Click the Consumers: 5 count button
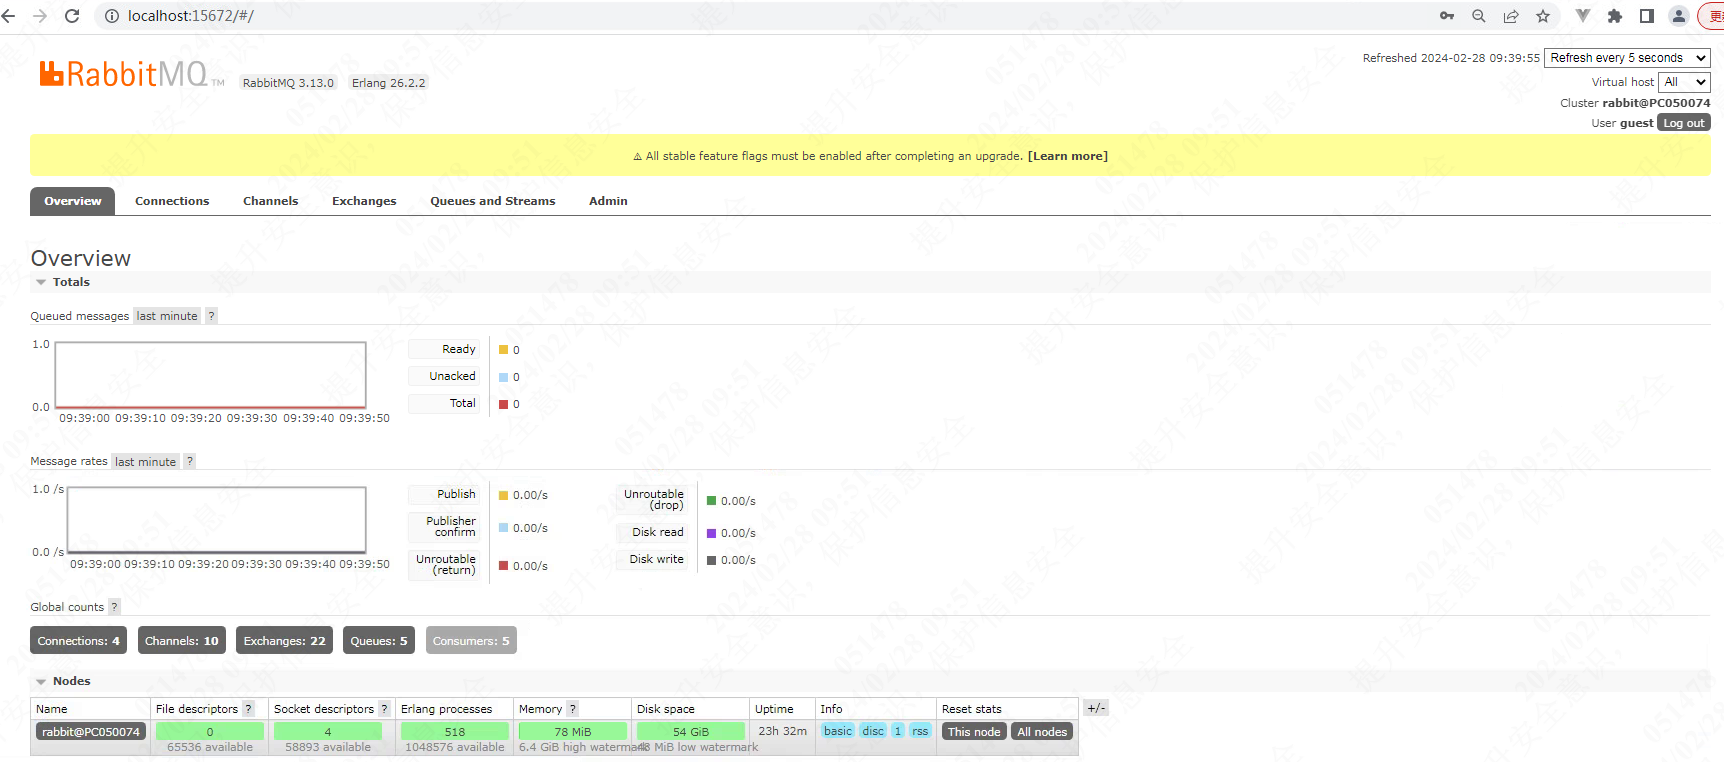Screen dimensions: 1724x762 pos(471,640)
